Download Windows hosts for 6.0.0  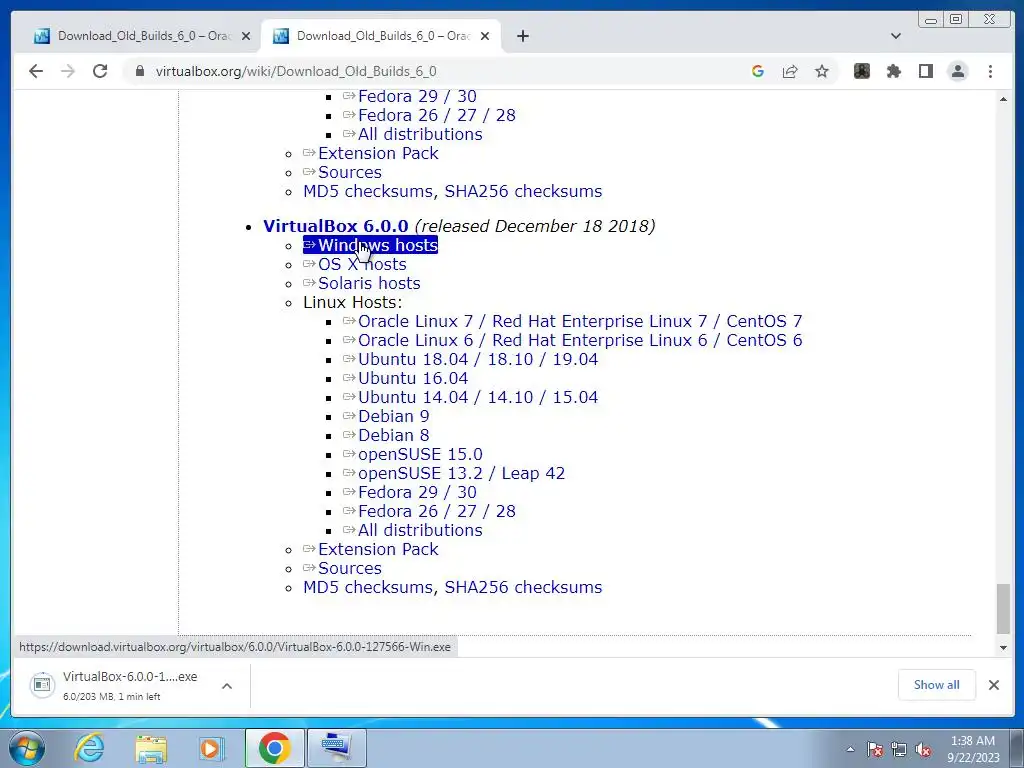(370, 245)
